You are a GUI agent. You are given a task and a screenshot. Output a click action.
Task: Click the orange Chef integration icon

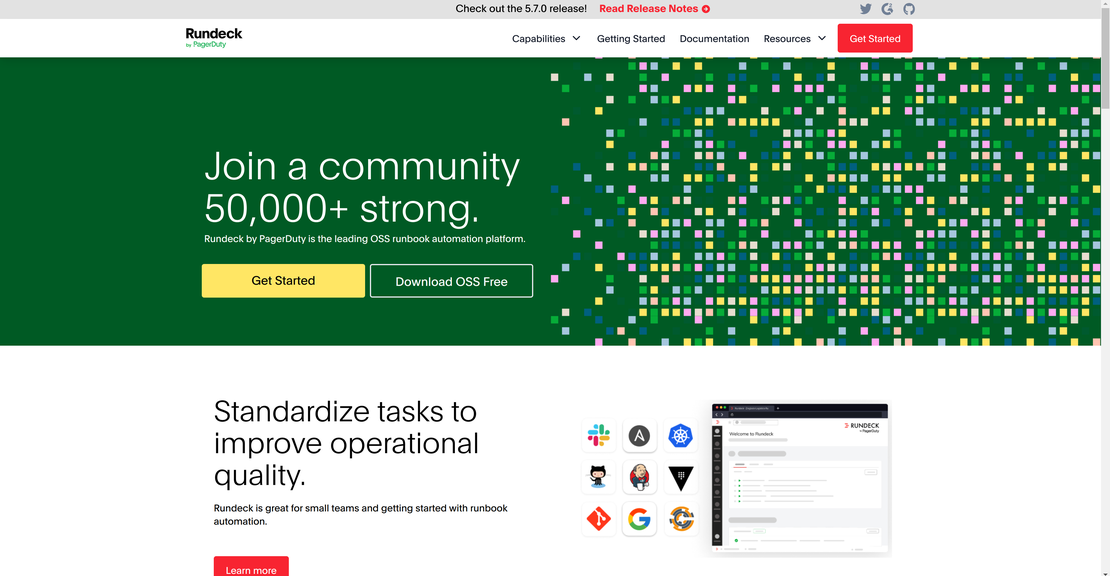pos(680,519)
